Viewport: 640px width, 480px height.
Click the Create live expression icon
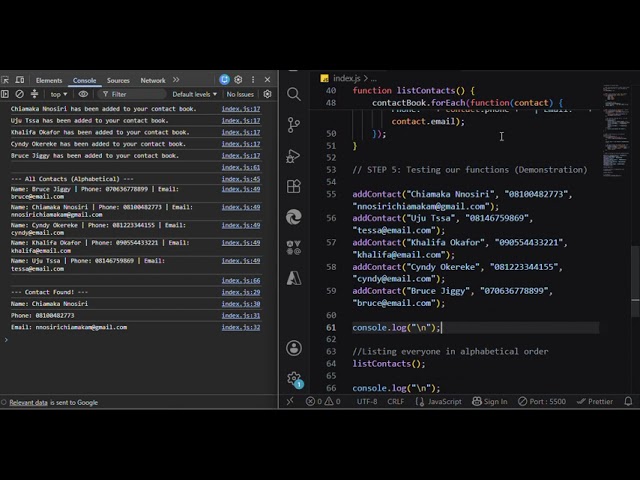pyautogui.click(x=83, y=94)
